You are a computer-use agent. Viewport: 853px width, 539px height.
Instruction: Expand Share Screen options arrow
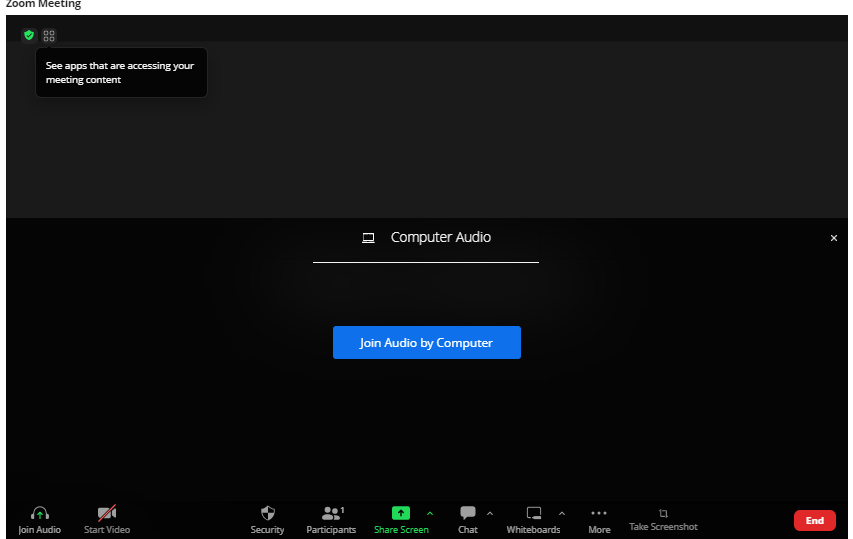[x=430, y=513]
